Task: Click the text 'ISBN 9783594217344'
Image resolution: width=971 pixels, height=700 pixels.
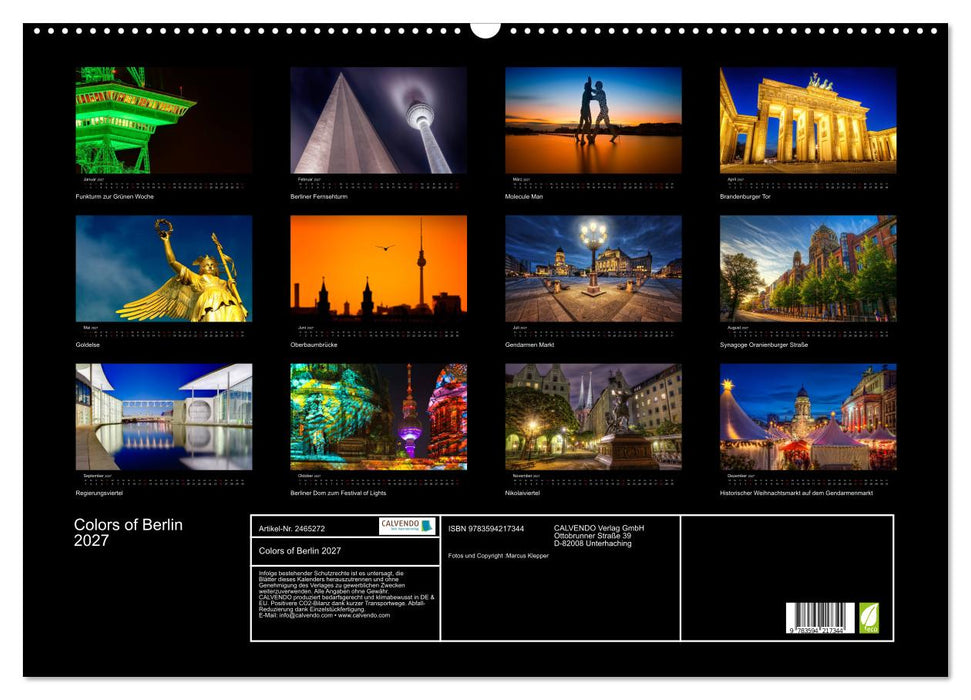Action: pos(486,528)
